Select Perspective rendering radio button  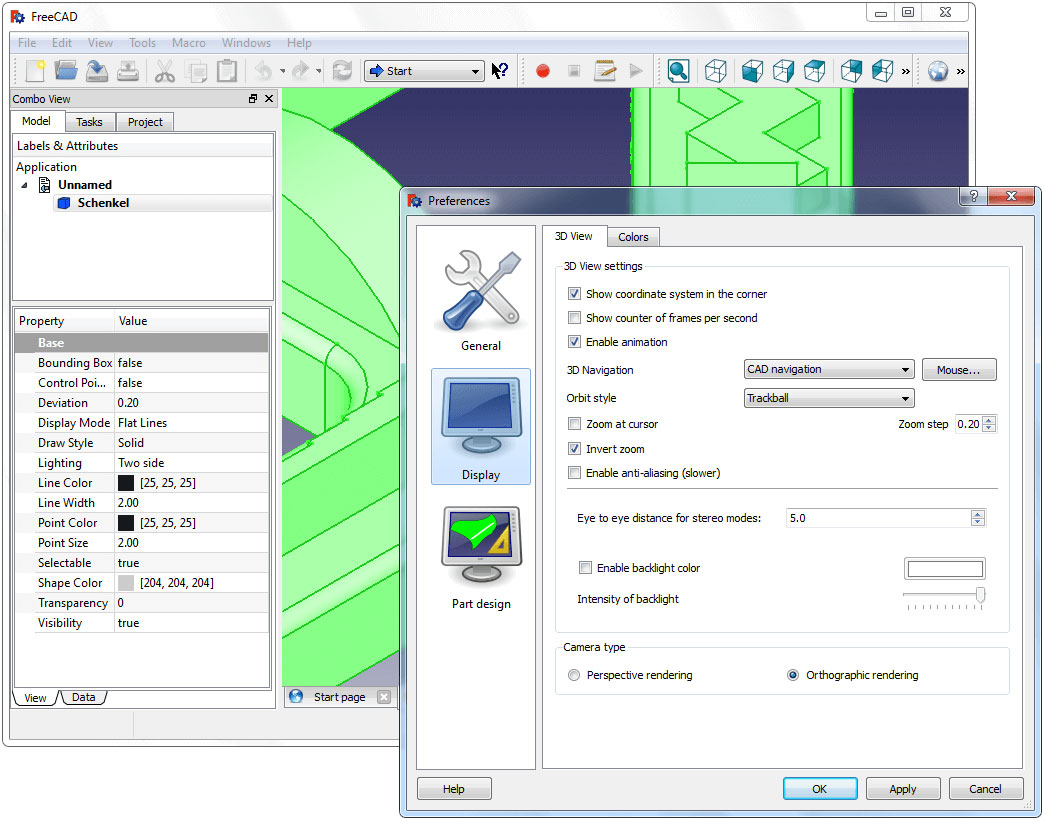574,675
